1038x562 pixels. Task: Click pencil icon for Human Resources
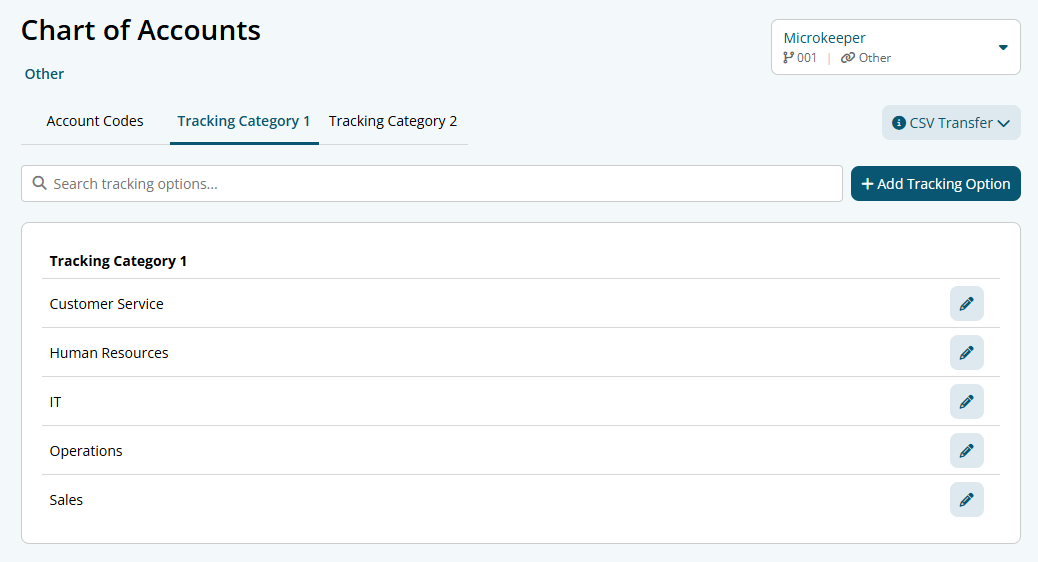[x=966, y=352]
